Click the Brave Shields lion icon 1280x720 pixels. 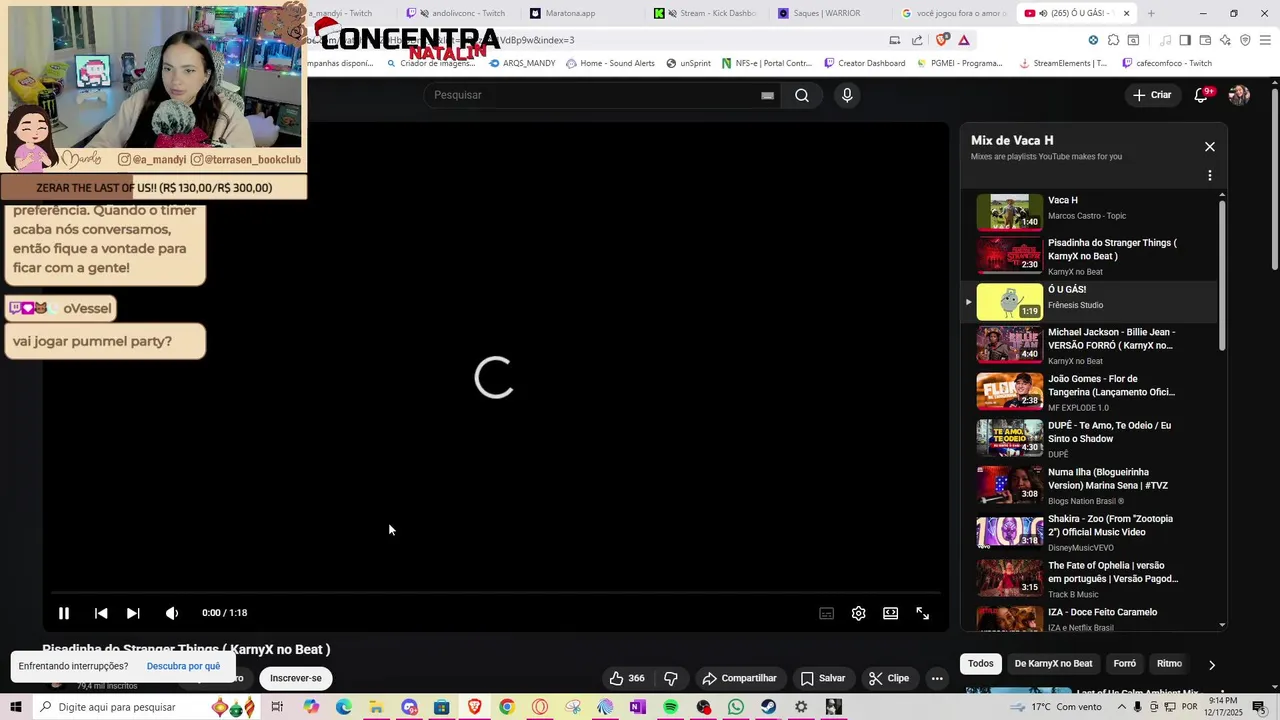(941, 40)
